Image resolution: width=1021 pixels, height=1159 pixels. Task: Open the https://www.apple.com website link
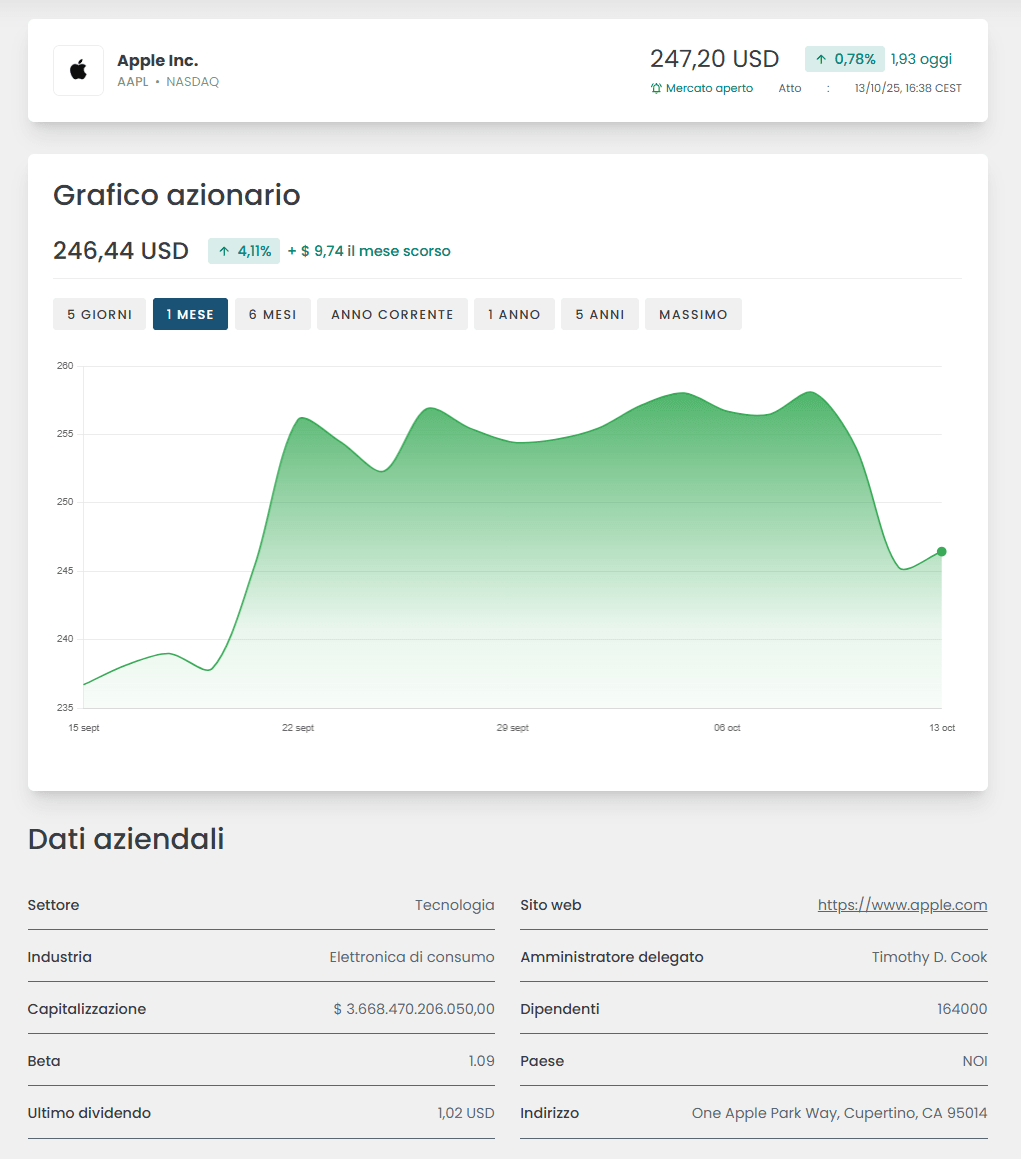point(901,905)
